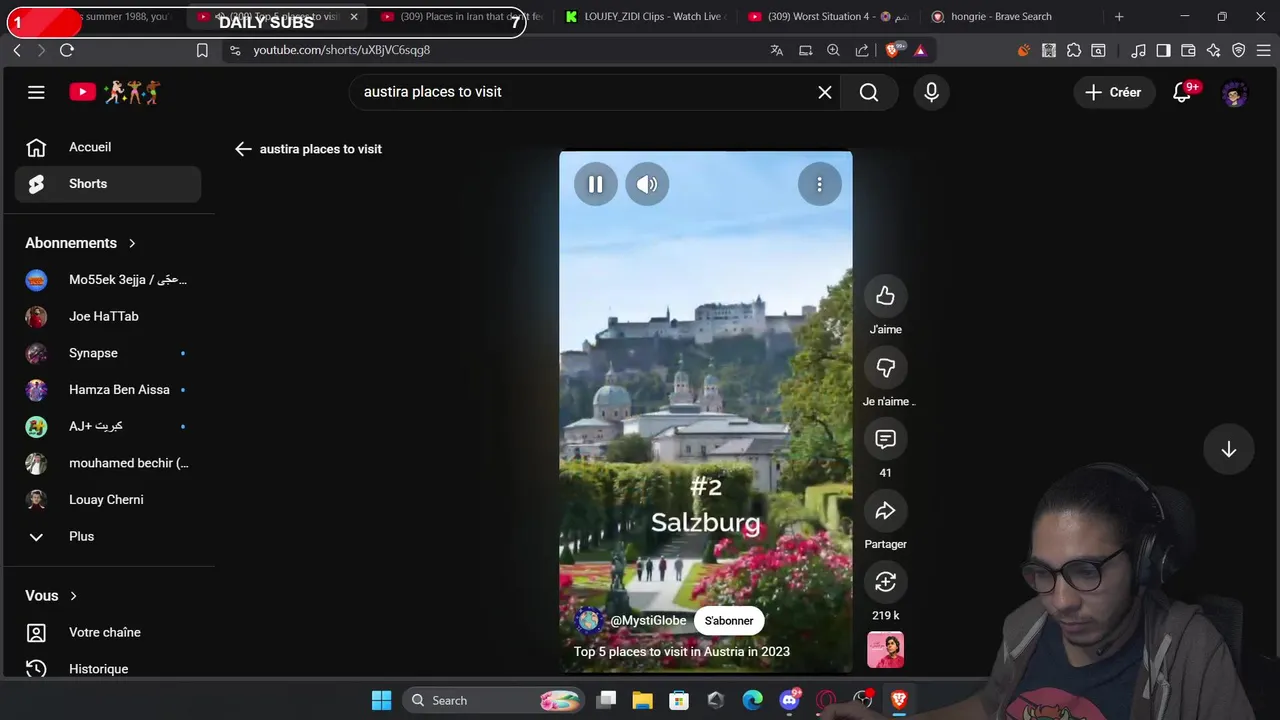Viewport: 1280px width, 720px height.
Task: Open YouTube notifications bell
Action: [1182, 92]
